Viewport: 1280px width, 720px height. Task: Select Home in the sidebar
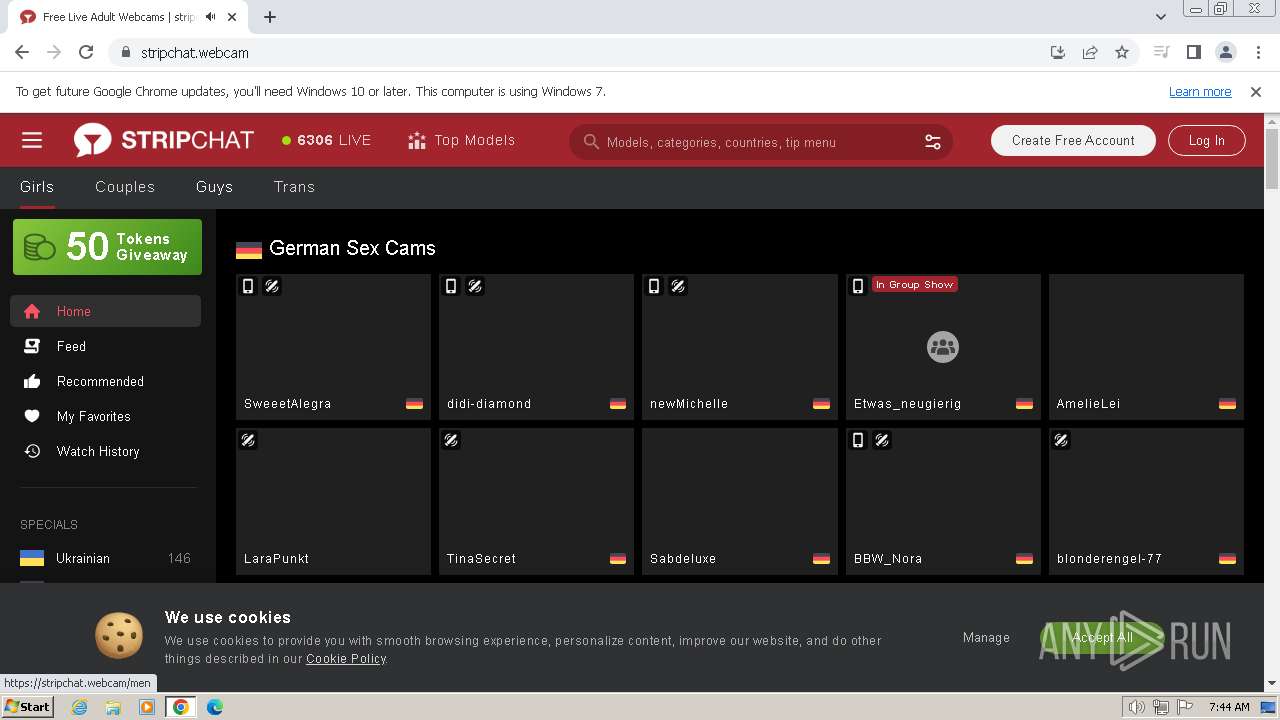pyautogui.click(x=106, y=311)
